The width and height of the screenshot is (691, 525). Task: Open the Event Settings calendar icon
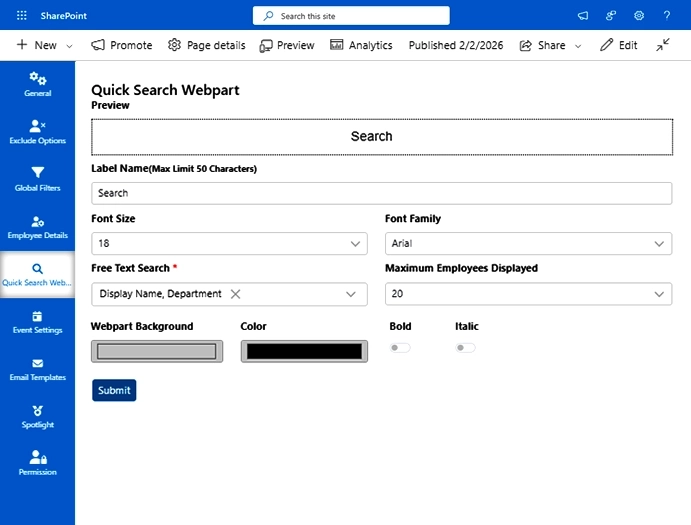click(37, 316)
